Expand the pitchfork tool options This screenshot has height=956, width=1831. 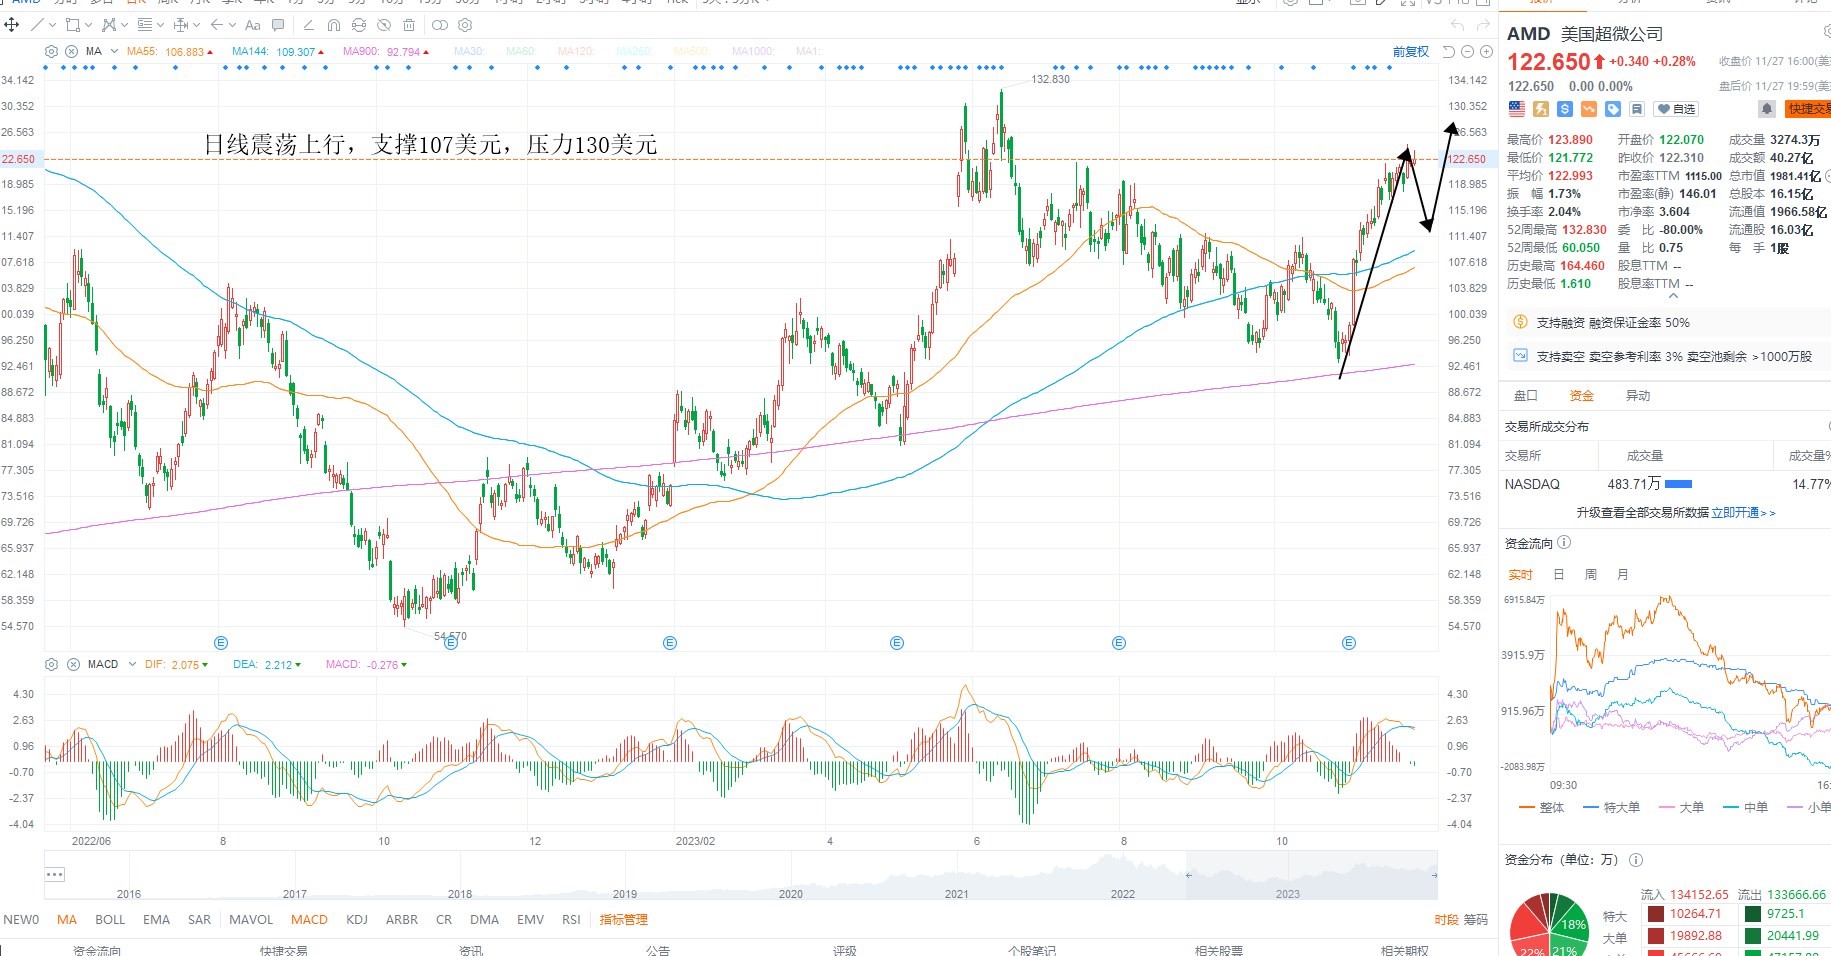pyautogui.click(x=124, y=25)
